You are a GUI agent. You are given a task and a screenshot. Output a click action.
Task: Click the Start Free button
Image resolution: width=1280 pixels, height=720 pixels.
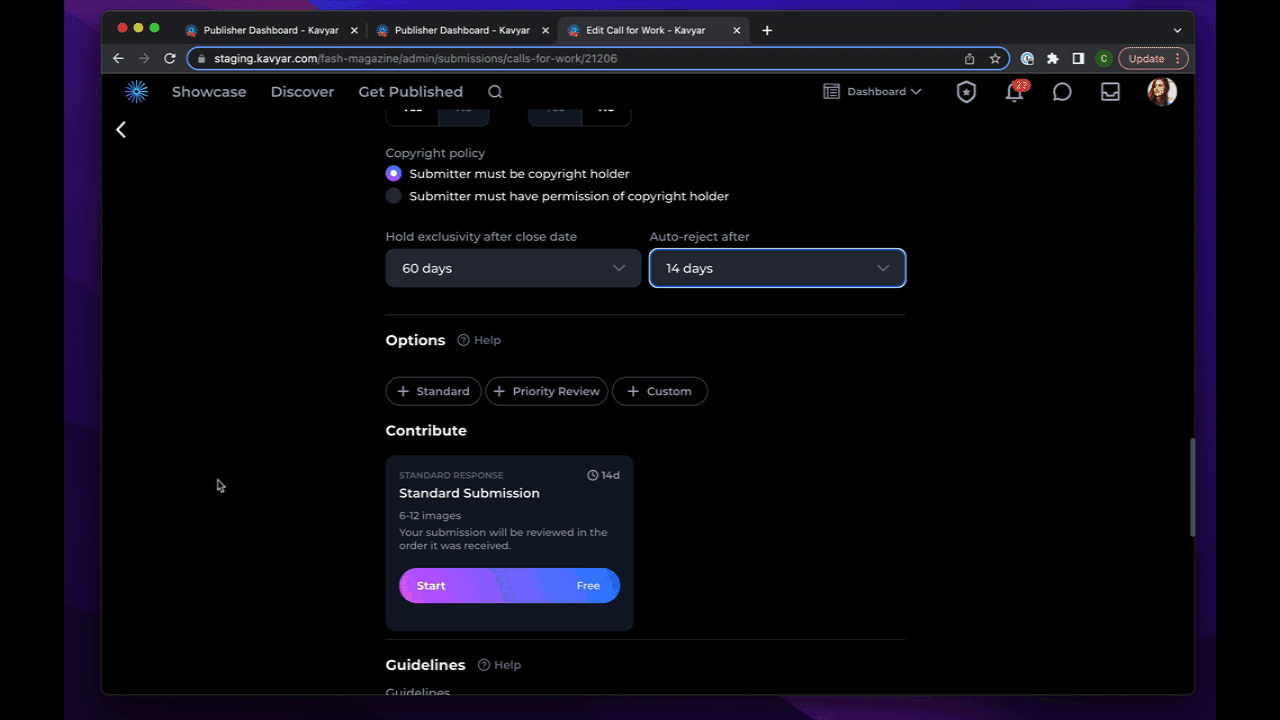point(509,586)
